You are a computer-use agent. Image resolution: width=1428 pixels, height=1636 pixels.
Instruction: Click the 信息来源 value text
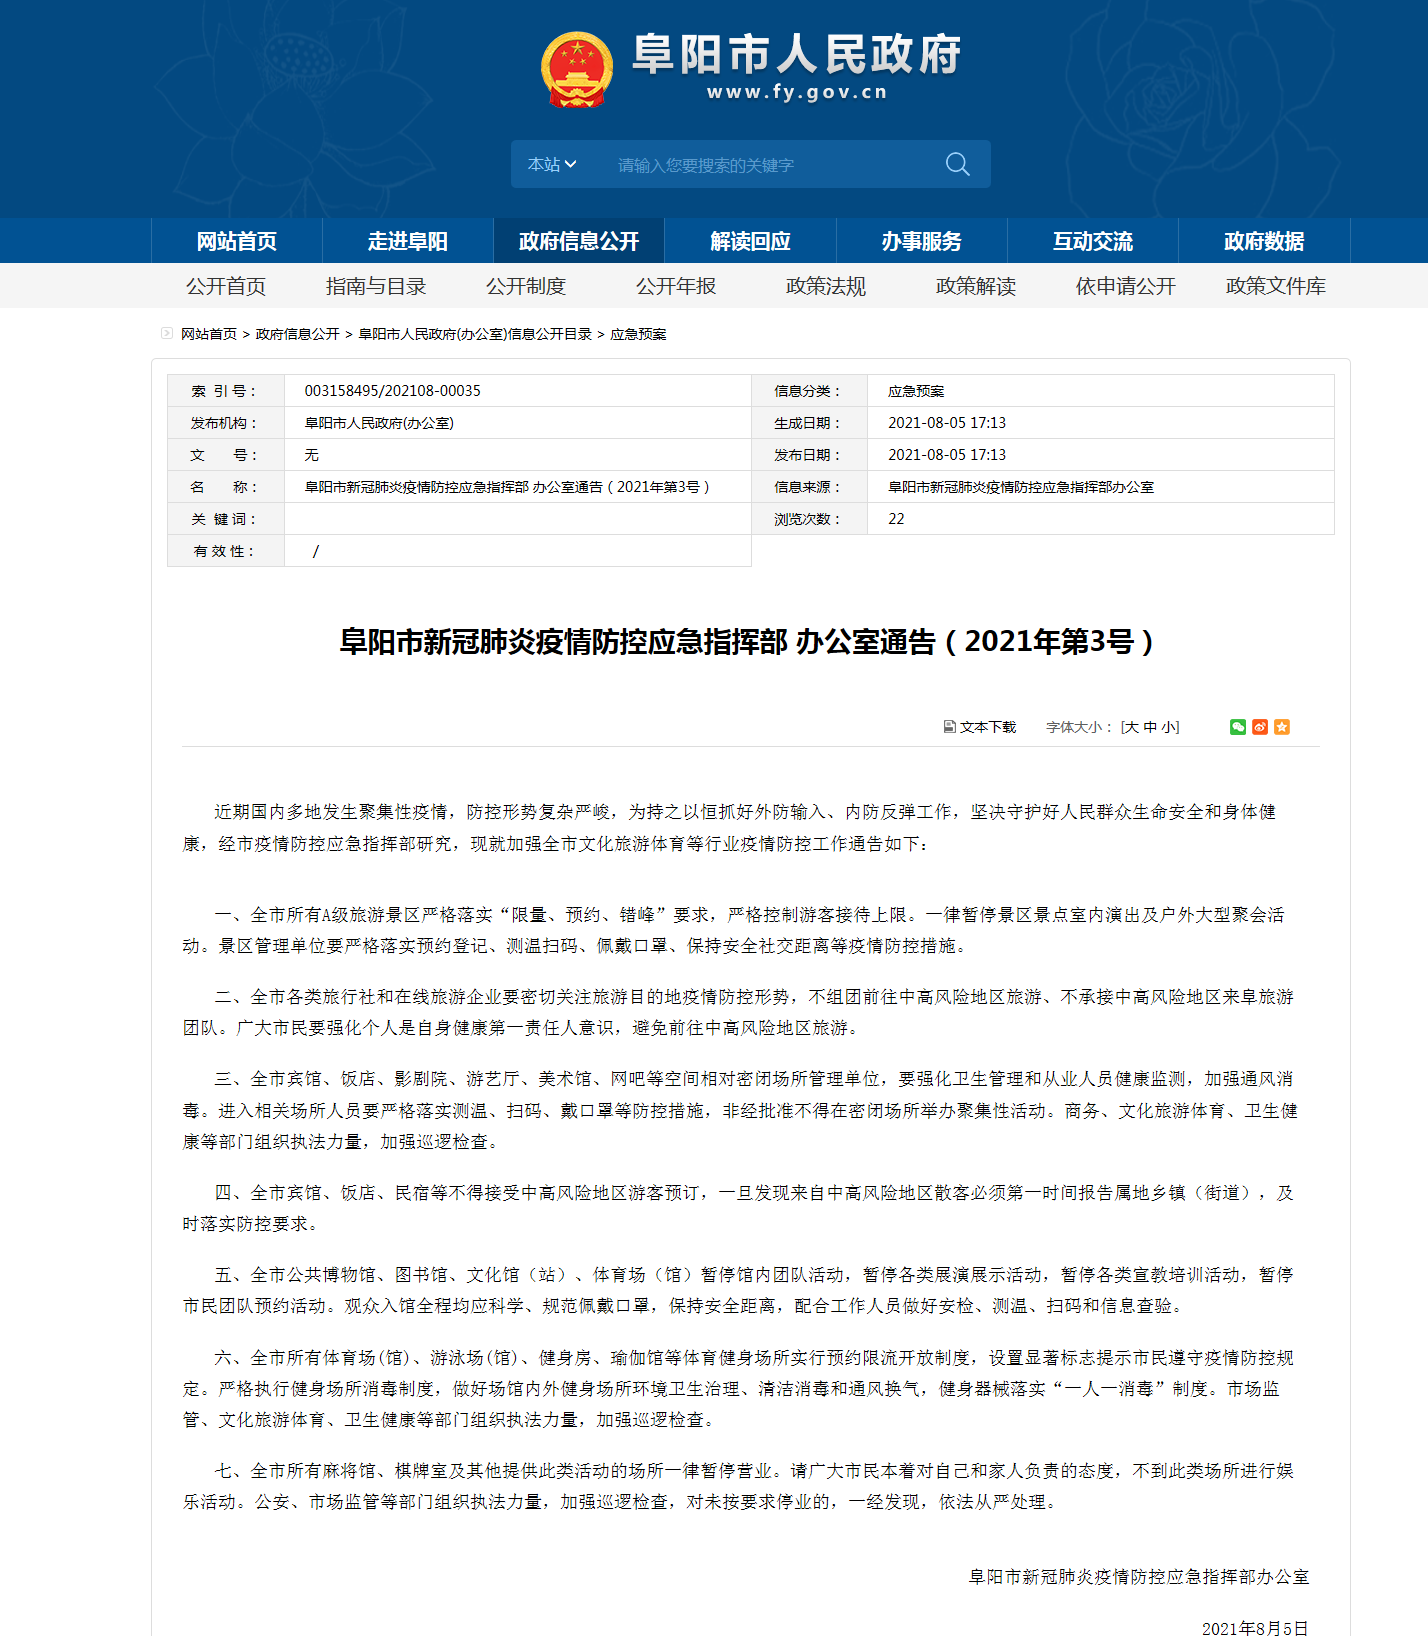pos(1021,487)
